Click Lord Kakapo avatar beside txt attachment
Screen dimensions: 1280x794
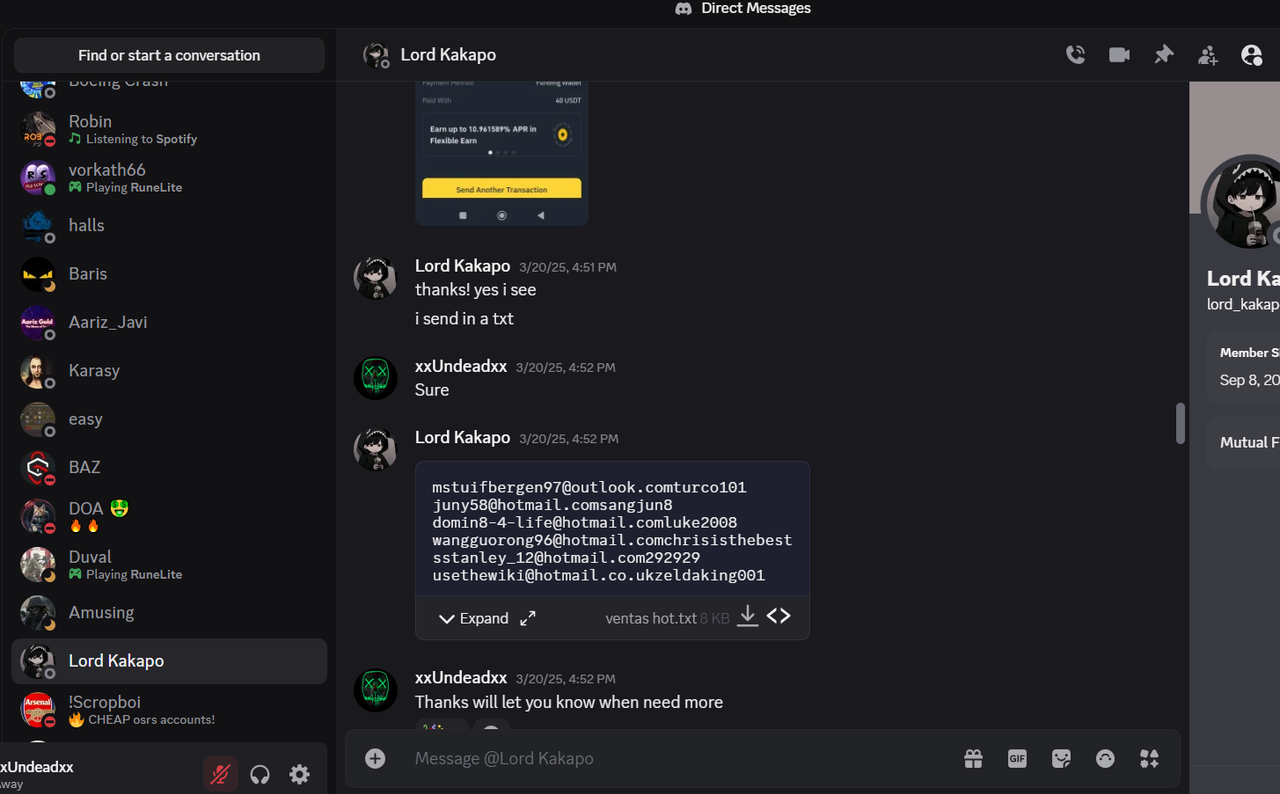376,449
